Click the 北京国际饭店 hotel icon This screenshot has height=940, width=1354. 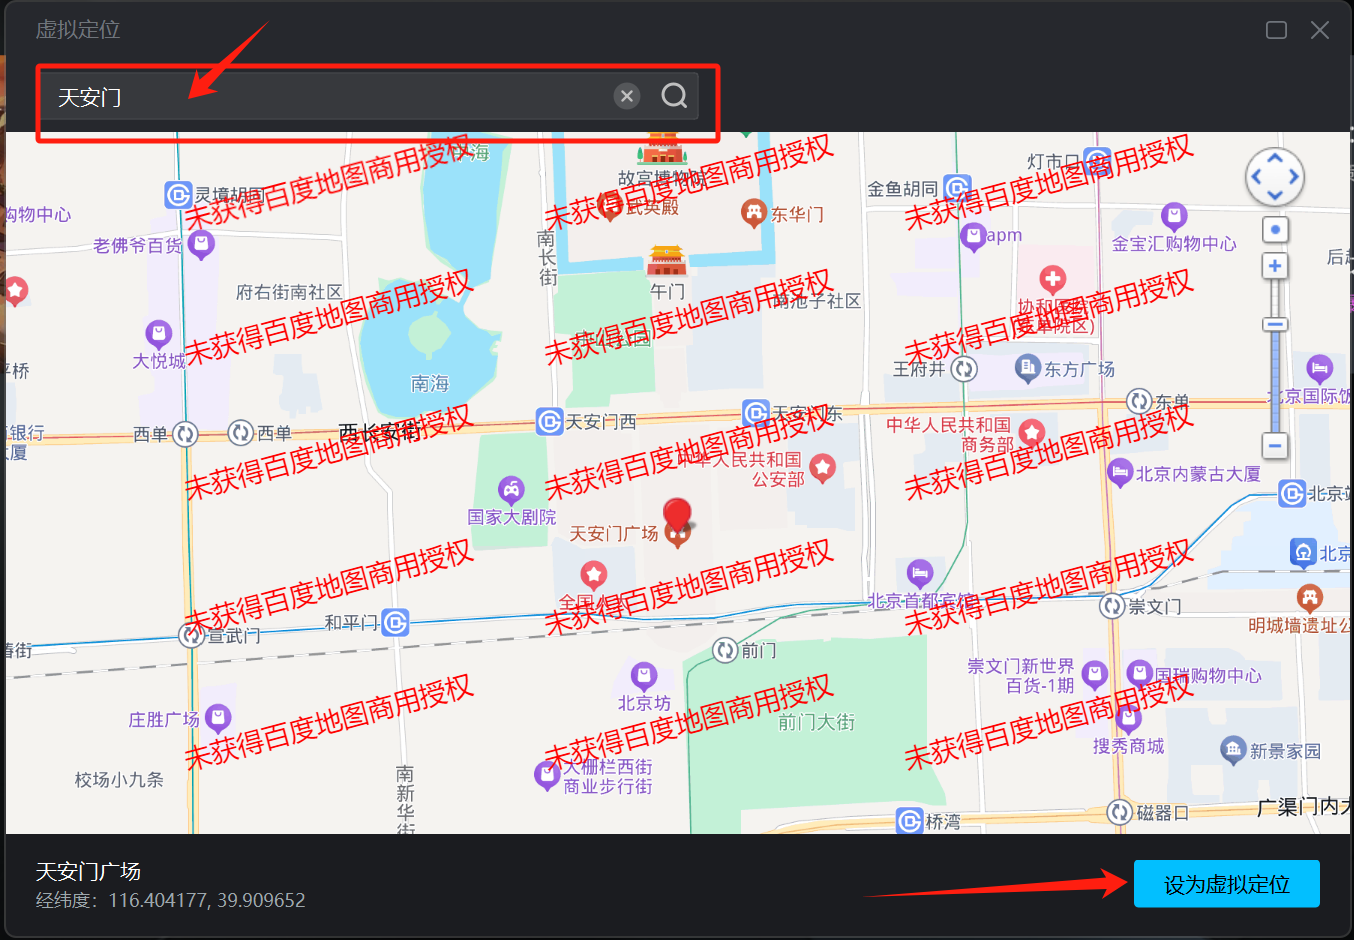pyautogui.click(x=1320, y=369)
